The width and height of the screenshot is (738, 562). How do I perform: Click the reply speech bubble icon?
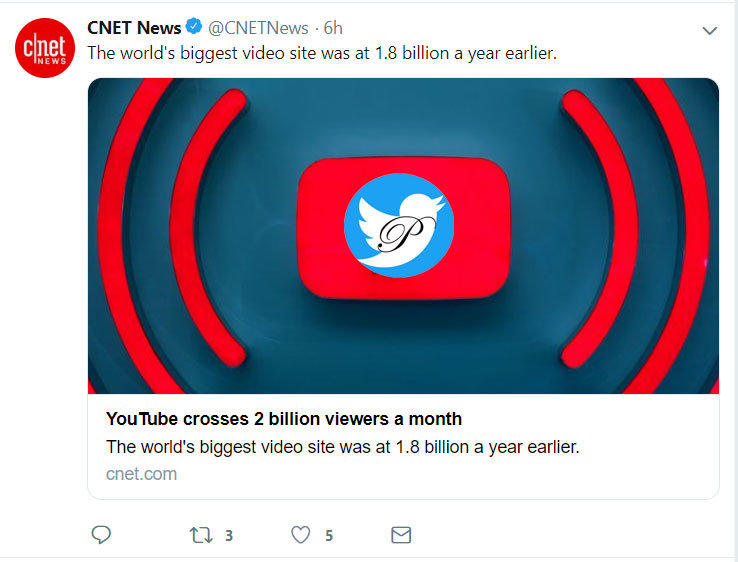point(101,535)
